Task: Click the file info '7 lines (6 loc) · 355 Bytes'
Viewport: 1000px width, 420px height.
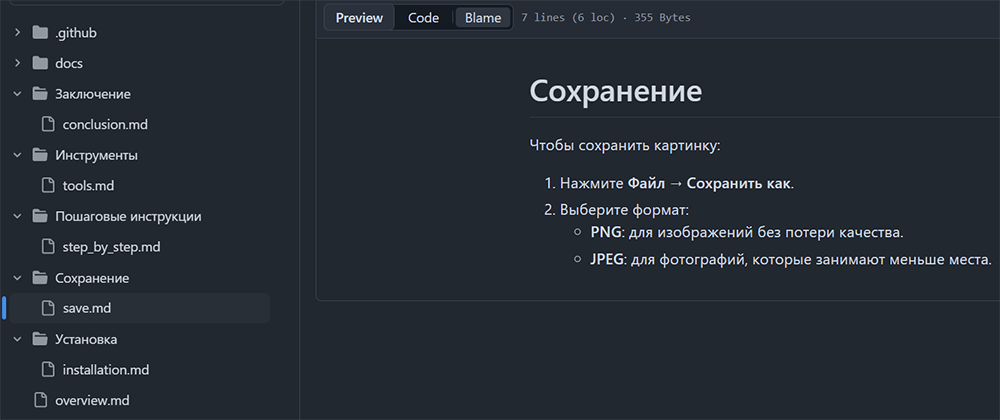Action: [606, 18]
